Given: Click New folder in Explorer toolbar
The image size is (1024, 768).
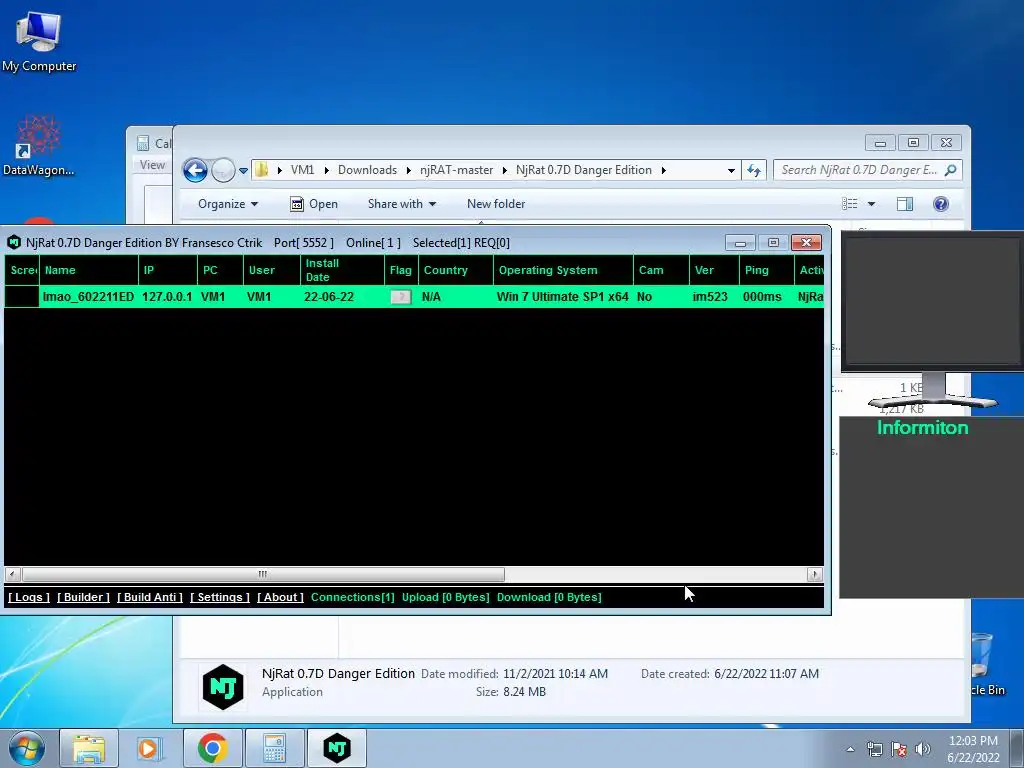Looking at the screenshot, I should [x=496, y=204].
